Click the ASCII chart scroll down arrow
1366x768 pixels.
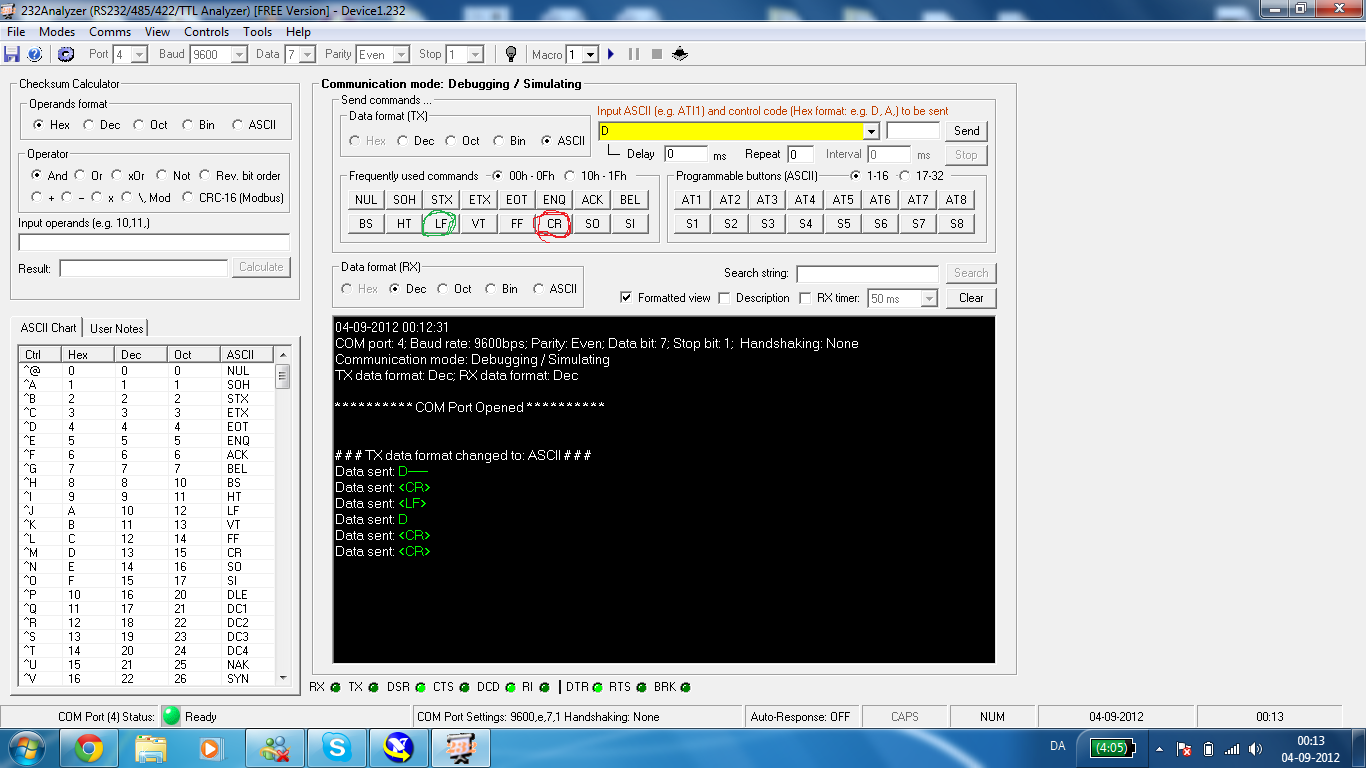(283, 678)
